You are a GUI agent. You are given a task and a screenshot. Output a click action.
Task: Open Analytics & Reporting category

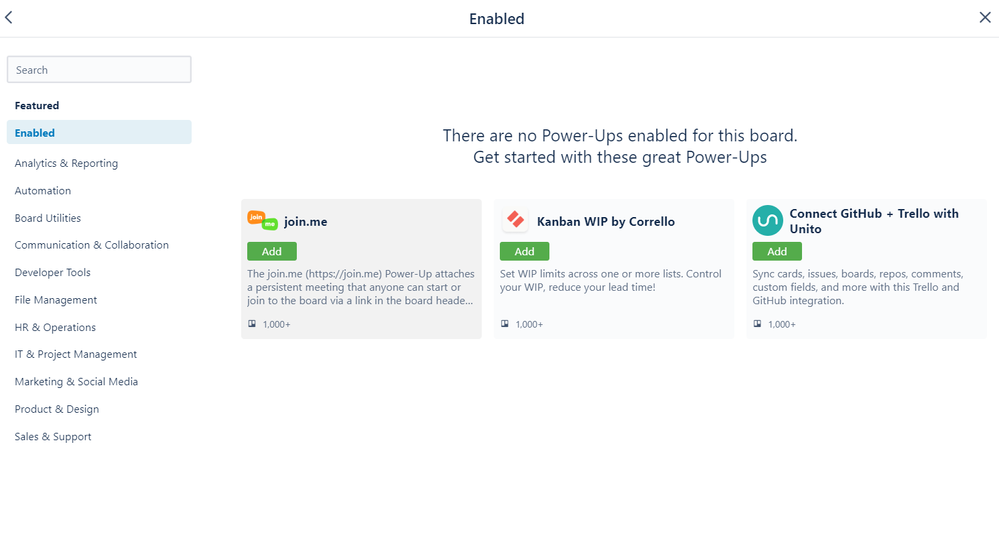tap(66, 163)
